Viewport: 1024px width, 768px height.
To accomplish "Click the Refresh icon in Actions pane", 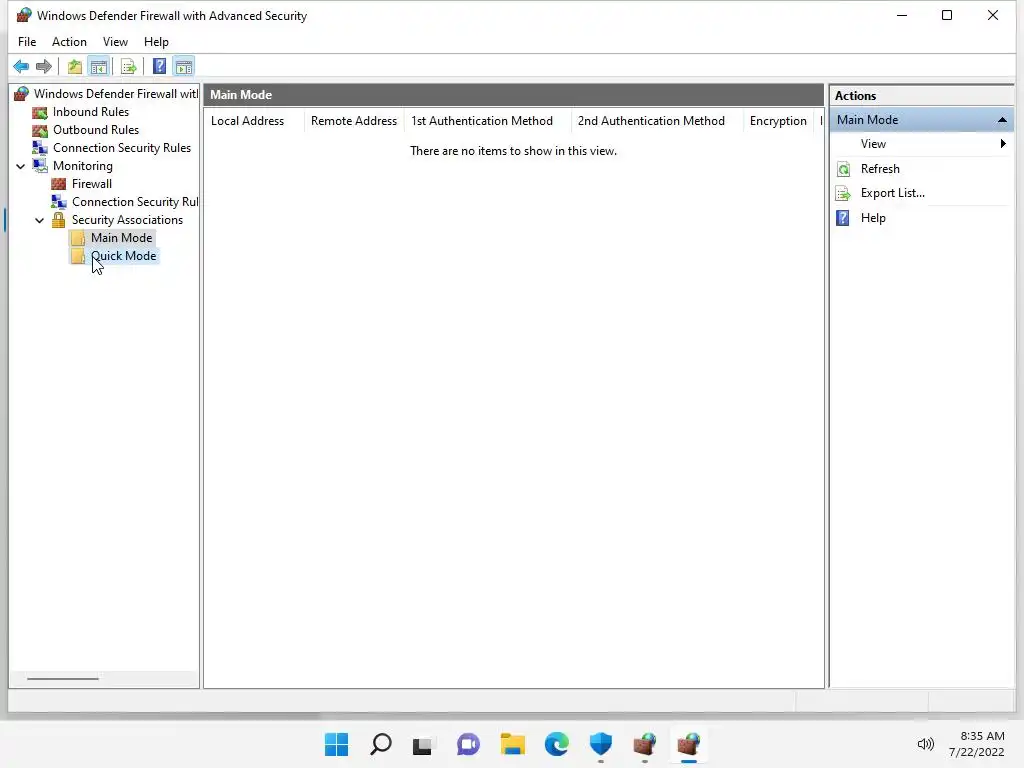I will 843,169.
